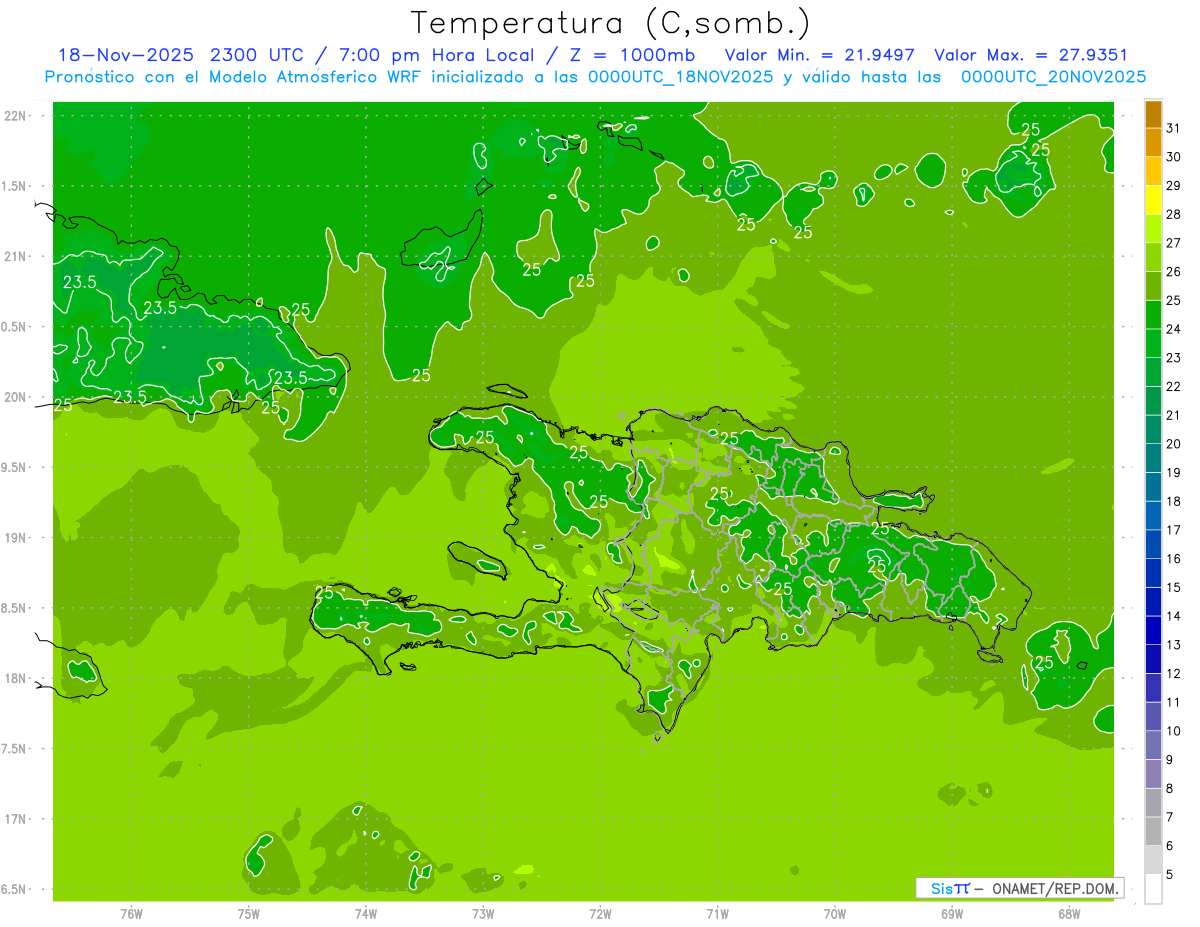Click the "73W" longitude axis label
The width and height of the screenshot is (1200, 927).
point(483,914)
